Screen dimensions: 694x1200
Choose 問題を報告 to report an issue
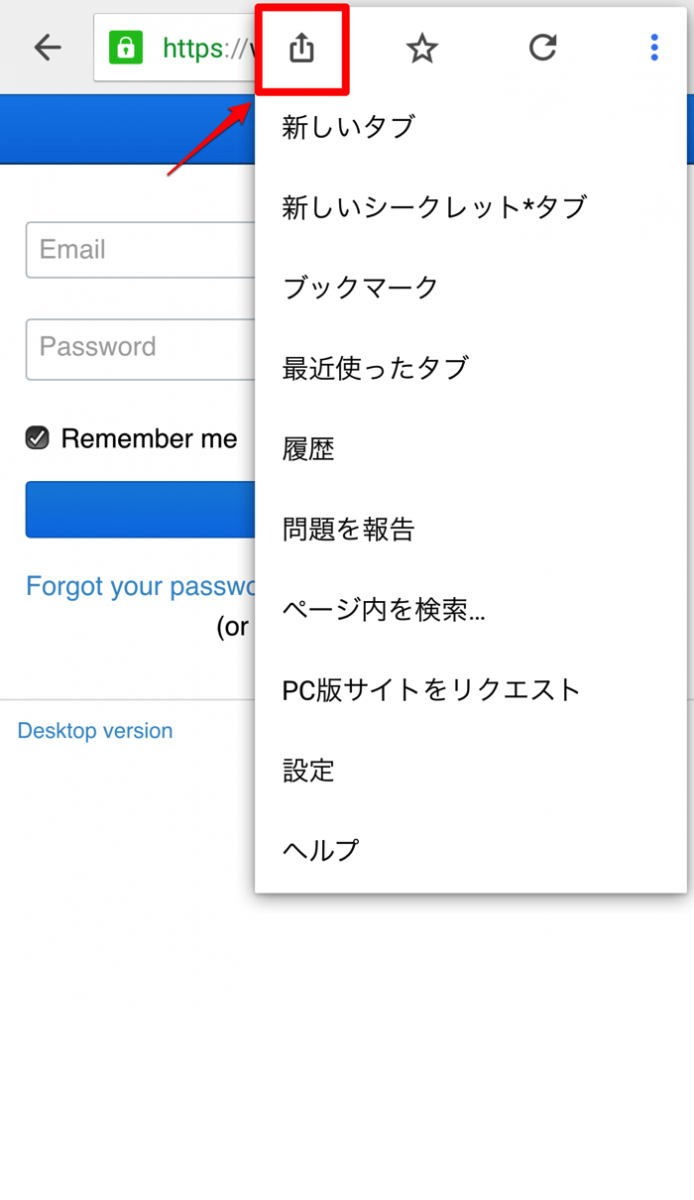346,529
